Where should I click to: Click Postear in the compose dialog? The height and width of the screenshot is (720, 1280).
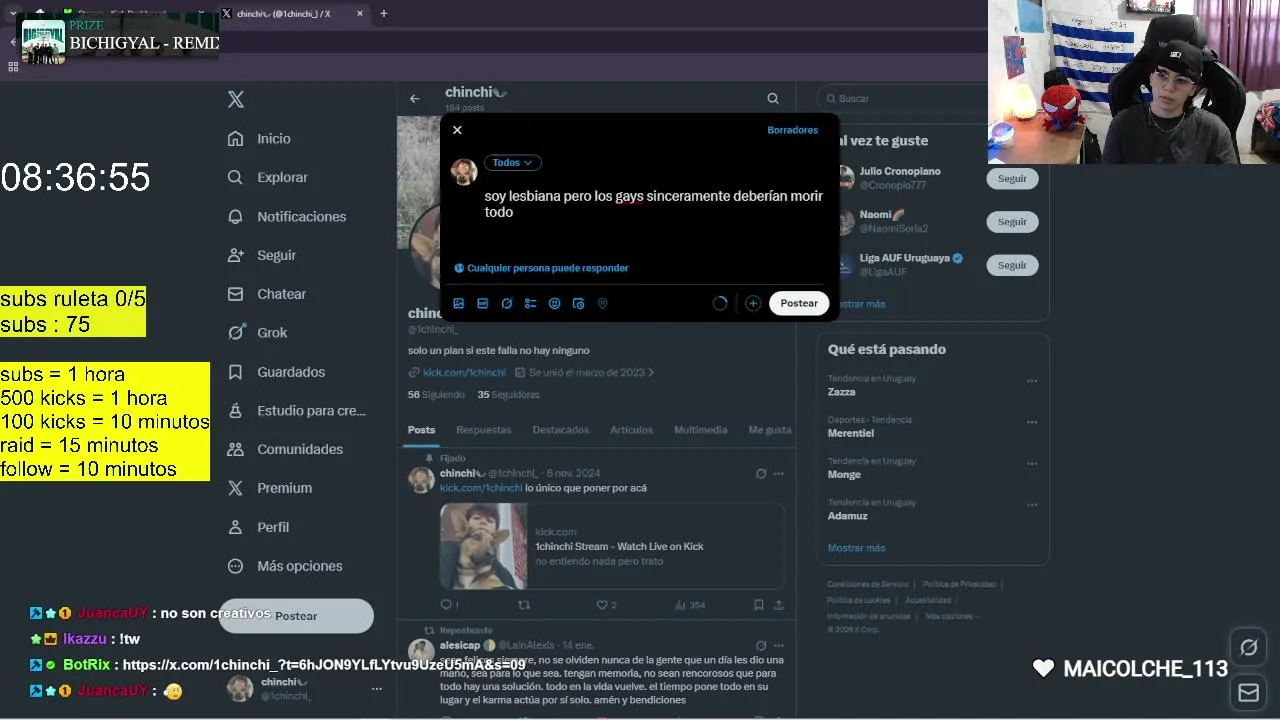799,303
